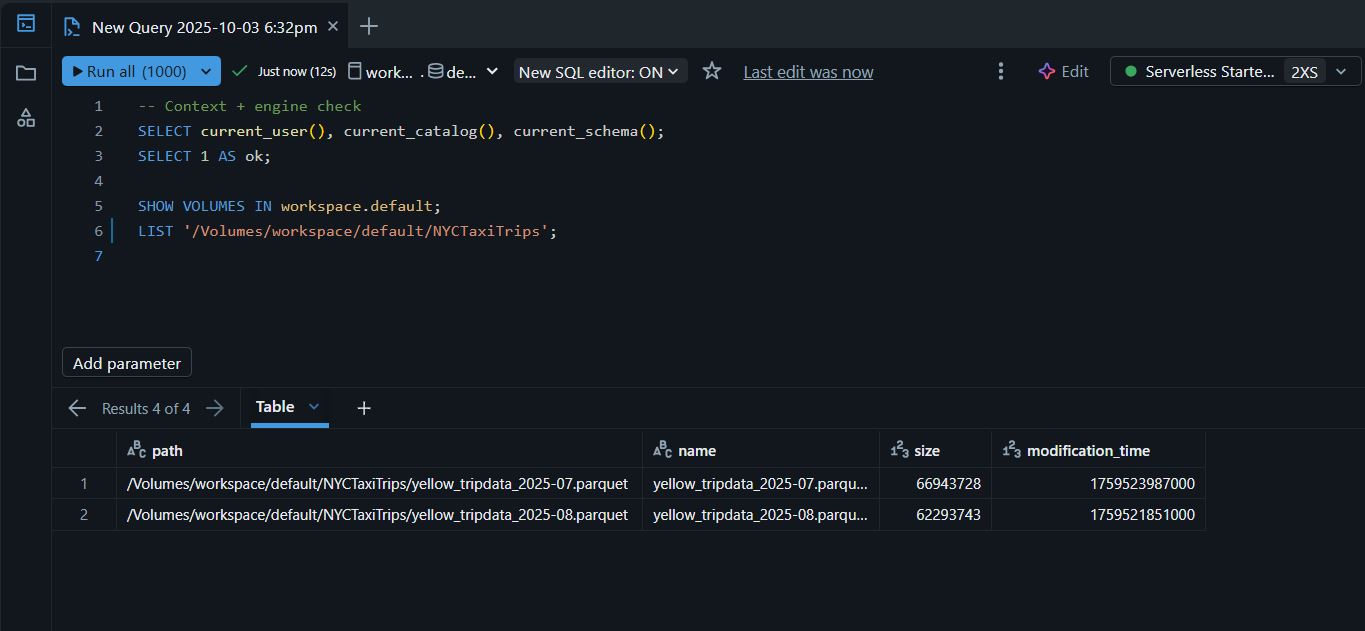
Task: Open the workspace folder browser icon
Action: click(26, 72)
